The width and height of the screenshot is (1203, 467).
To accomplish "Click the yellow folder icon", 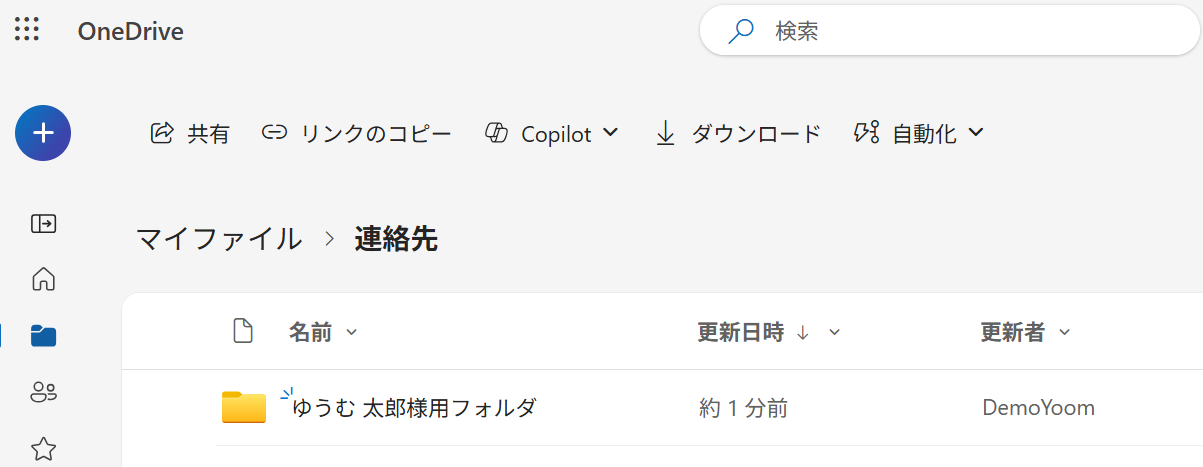I will coord(244,407).
